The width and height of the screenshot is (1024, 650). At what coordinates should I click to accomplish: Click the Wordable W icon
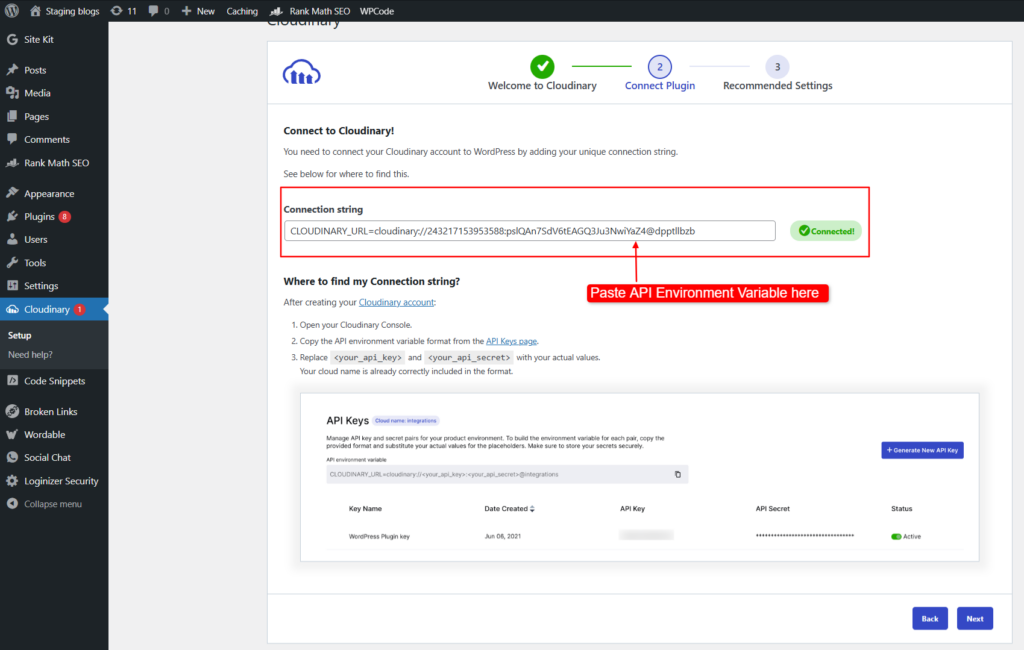point(12,434)
